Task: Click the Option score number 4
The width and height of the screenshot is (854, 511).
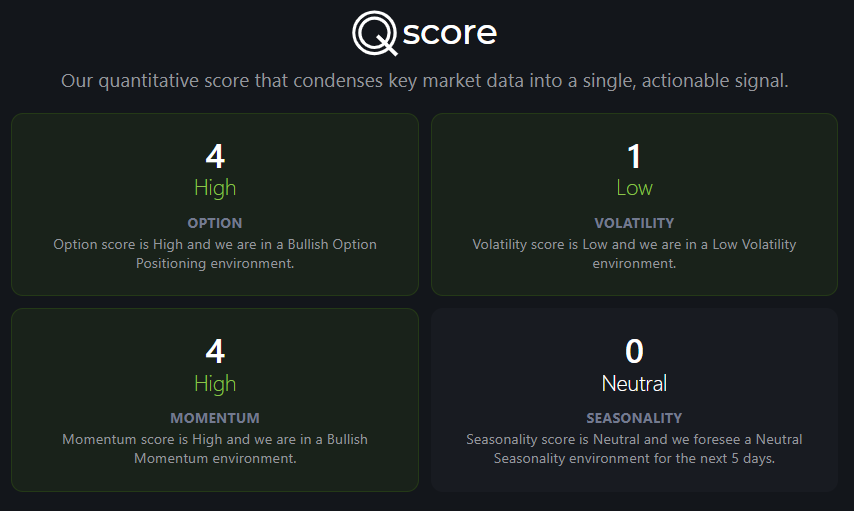Action: point(215,156)
